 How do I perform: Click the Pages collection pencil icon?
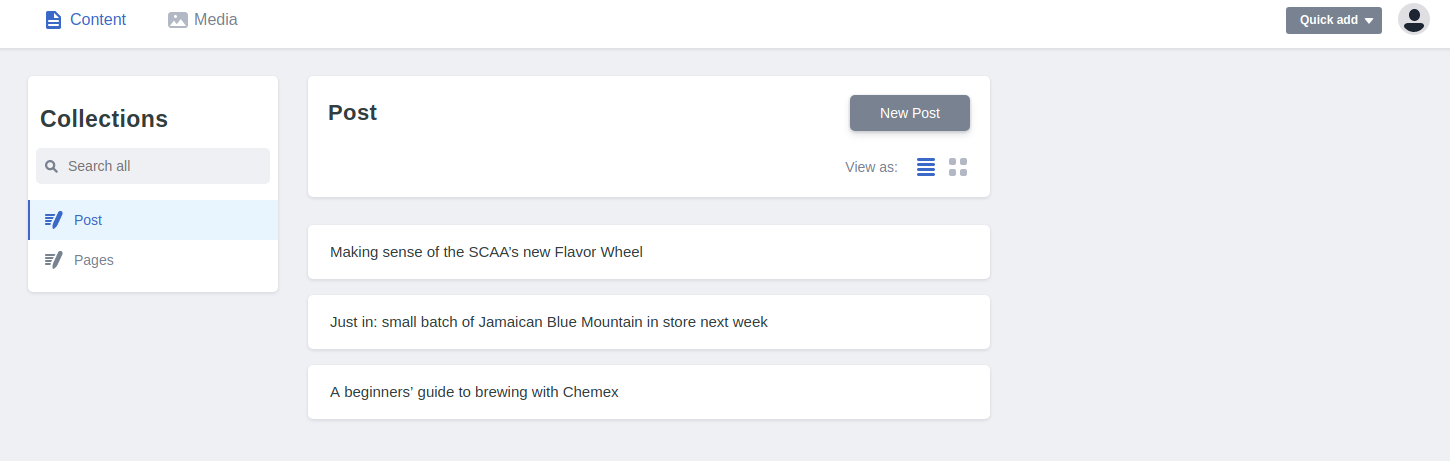click(x=54, y=260)
